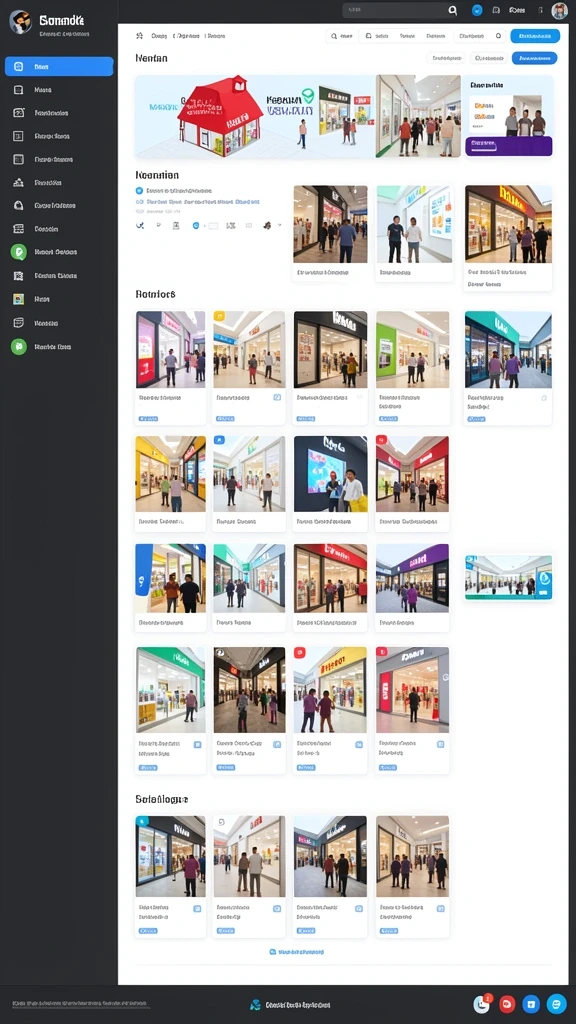Toggle the red badge on the red storefront card
This screenshot has height=1024, width=576.
381,441
